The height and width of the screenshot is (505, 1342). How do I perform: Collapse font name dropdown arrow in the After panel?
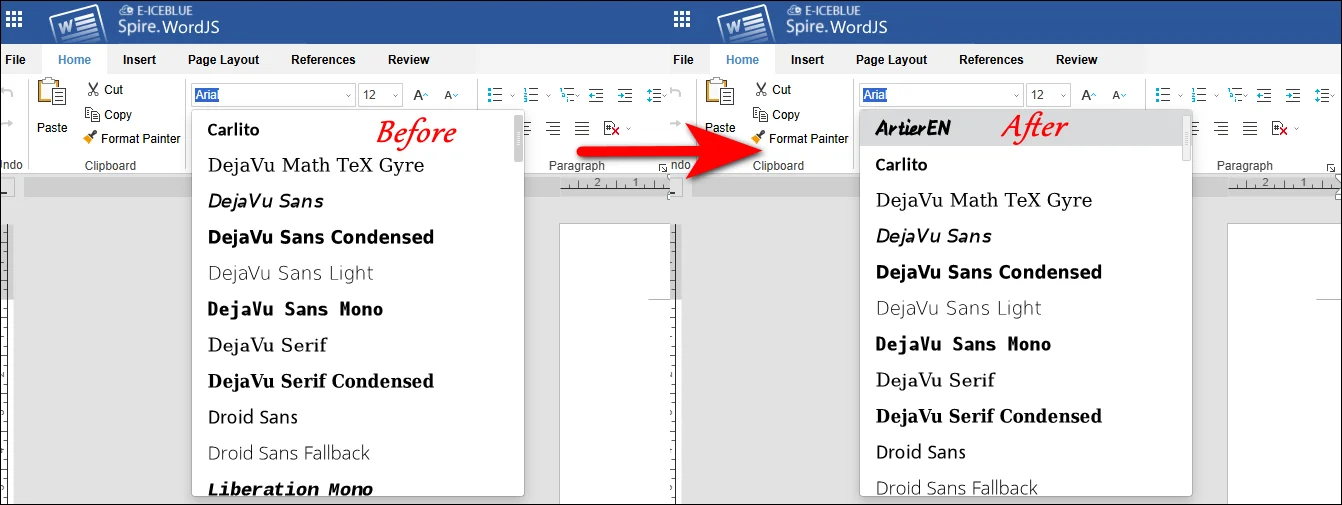tap(1016, 96)
